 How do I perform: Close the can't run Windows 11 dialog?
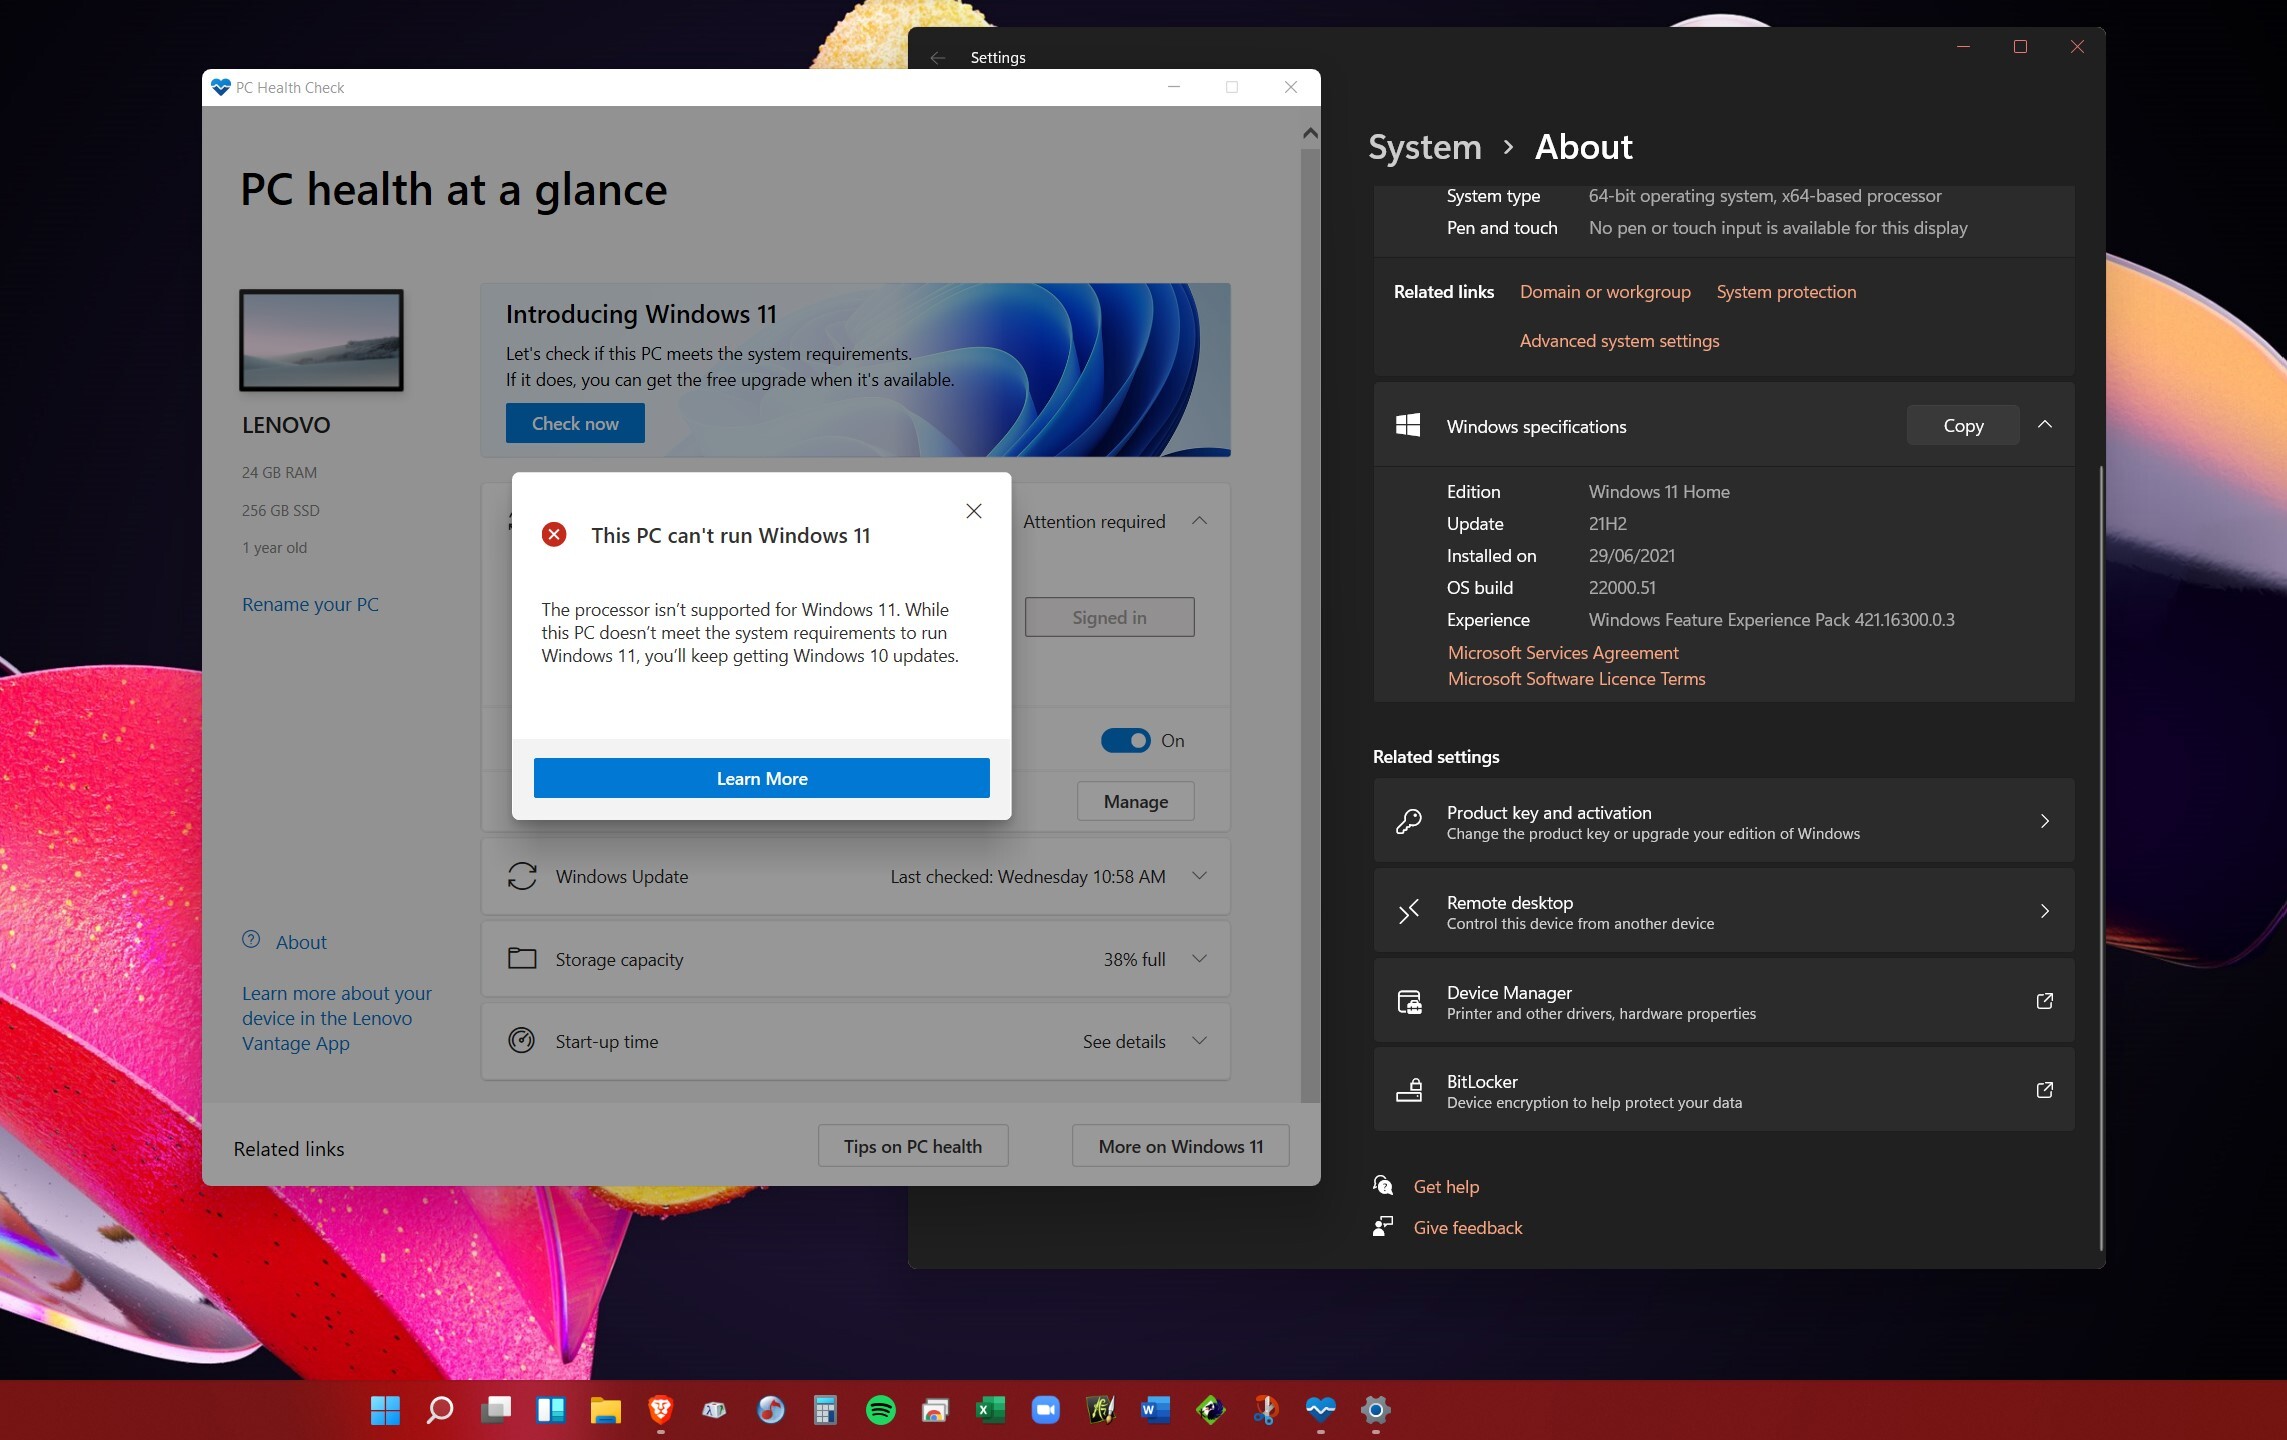973,511
